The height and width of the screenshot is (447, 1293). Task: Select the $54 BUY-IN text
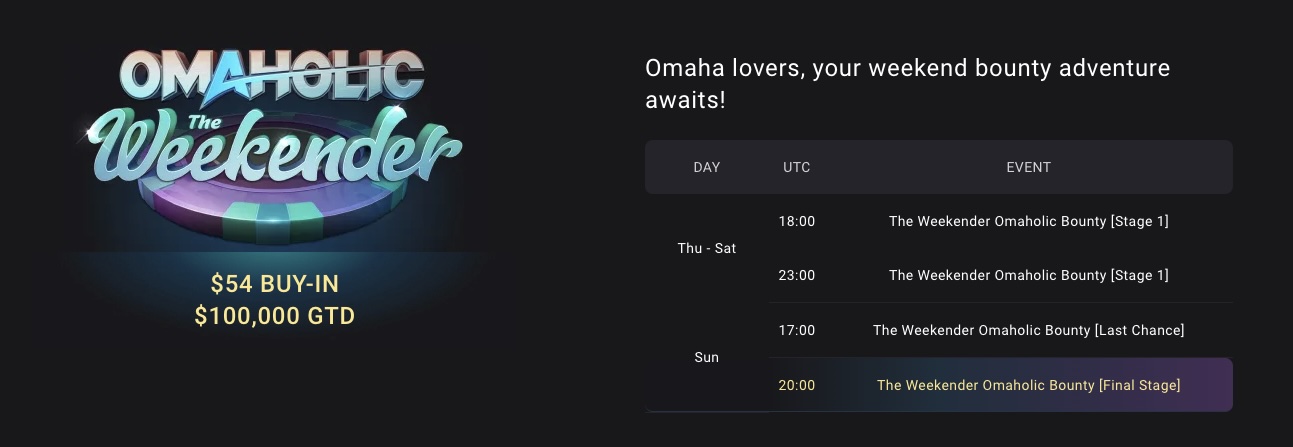click(x=275, y=283)
